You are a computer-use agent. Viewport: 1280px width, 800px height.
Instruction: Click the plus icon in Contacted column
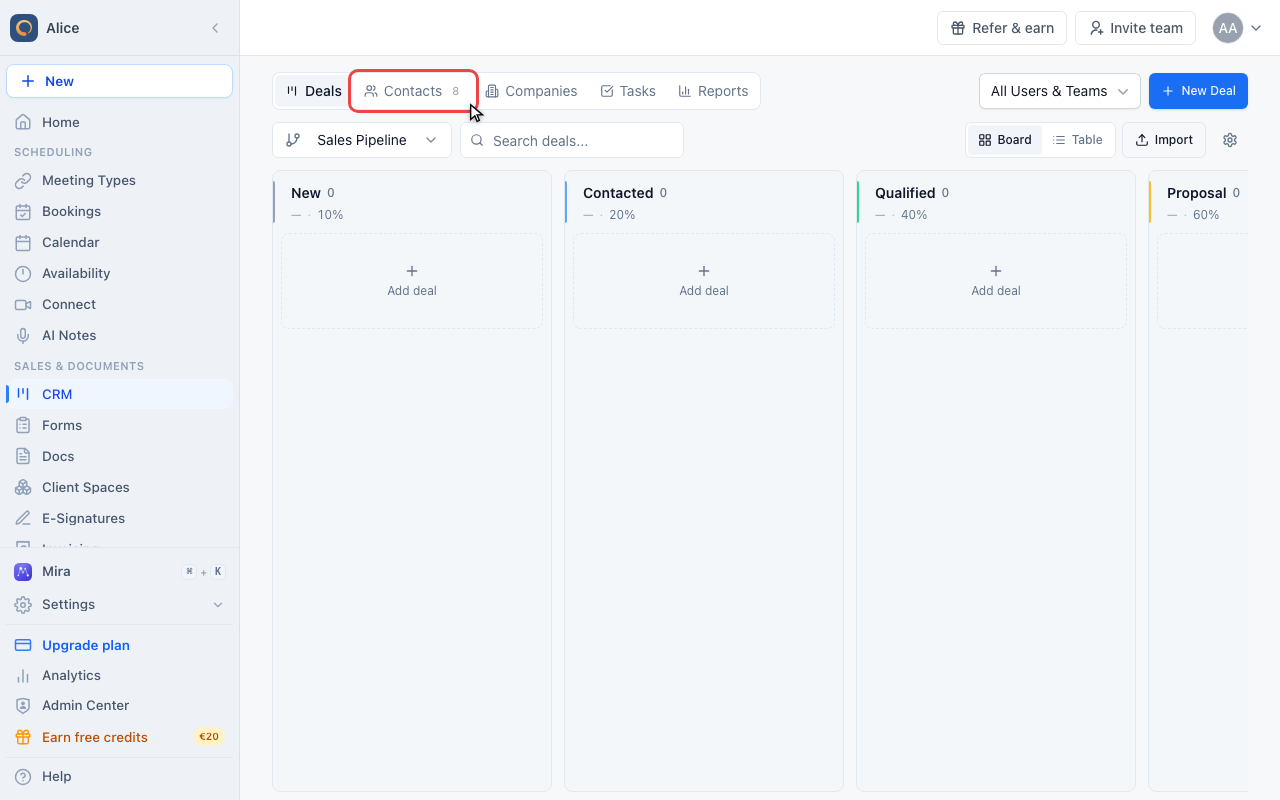tap(704, 271)
